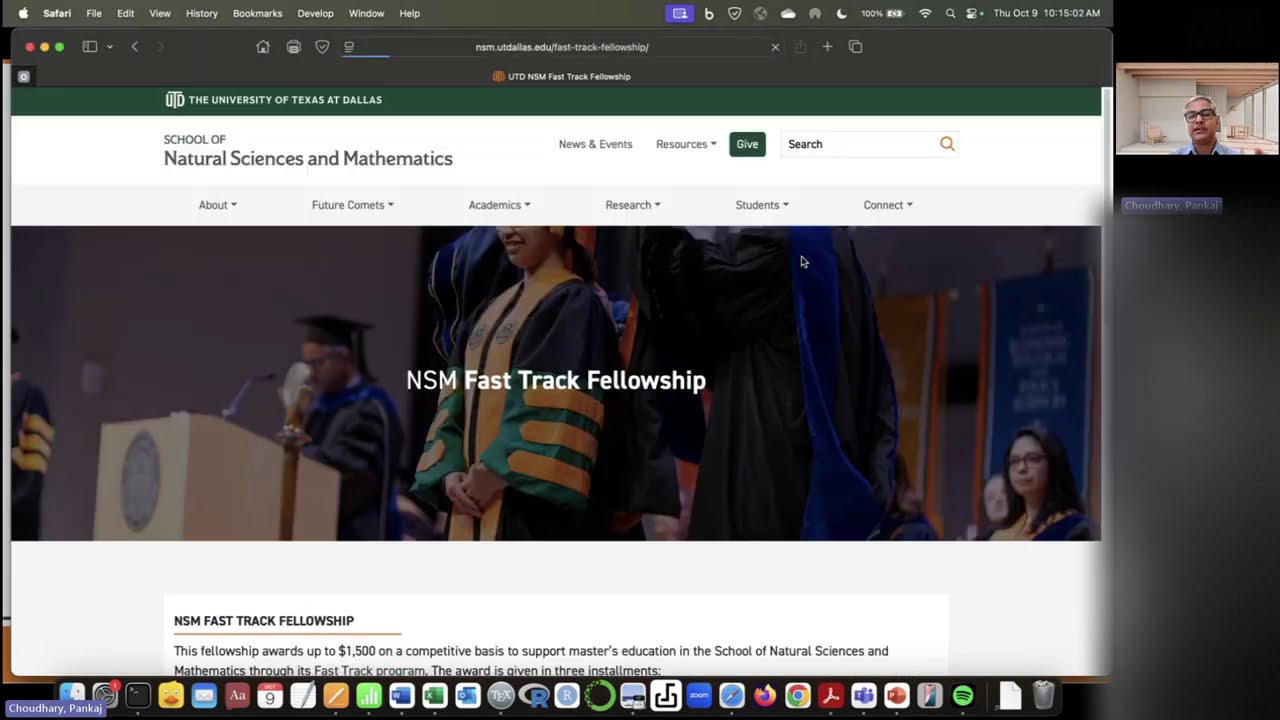Expand the Students navigation menu
1280x720 pixels.
click(762, 205)
